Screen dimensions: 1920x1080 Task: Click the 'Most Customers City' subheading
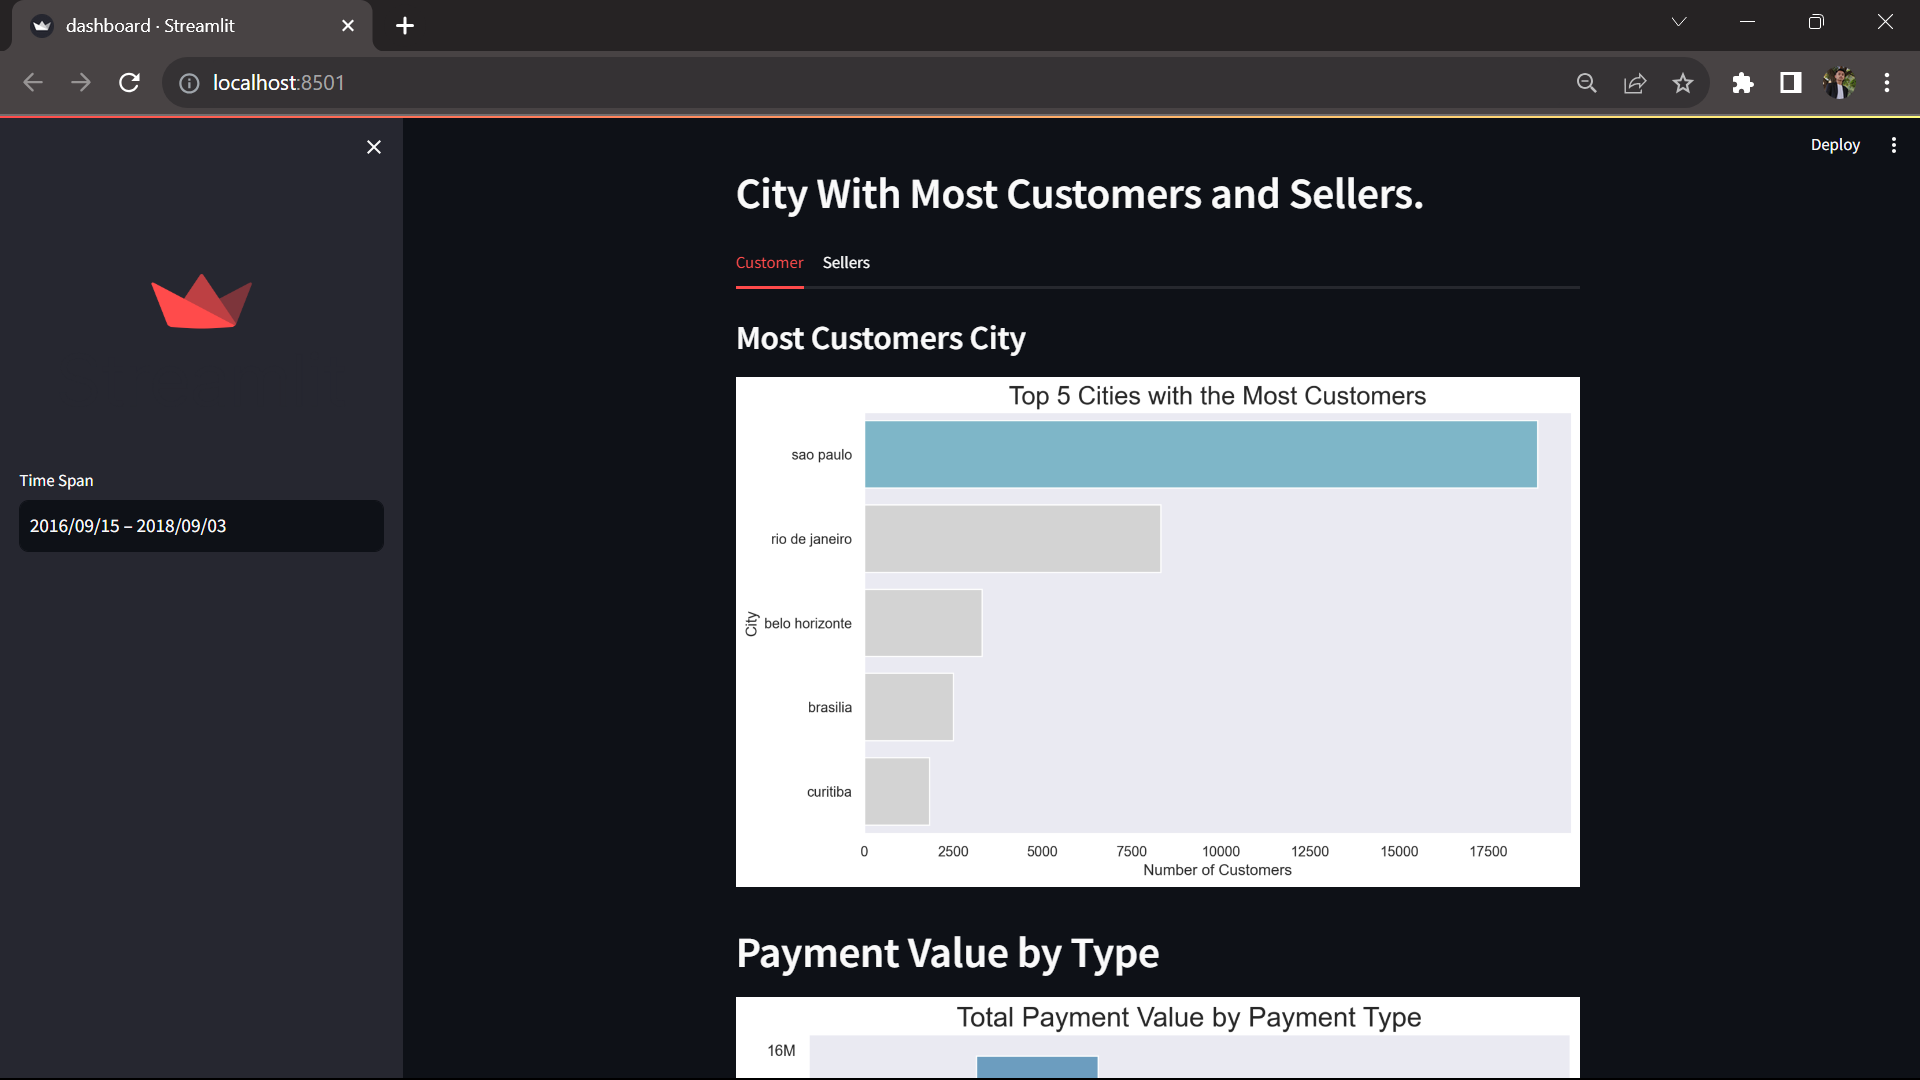pyautogui.click(x=881, y=338)
